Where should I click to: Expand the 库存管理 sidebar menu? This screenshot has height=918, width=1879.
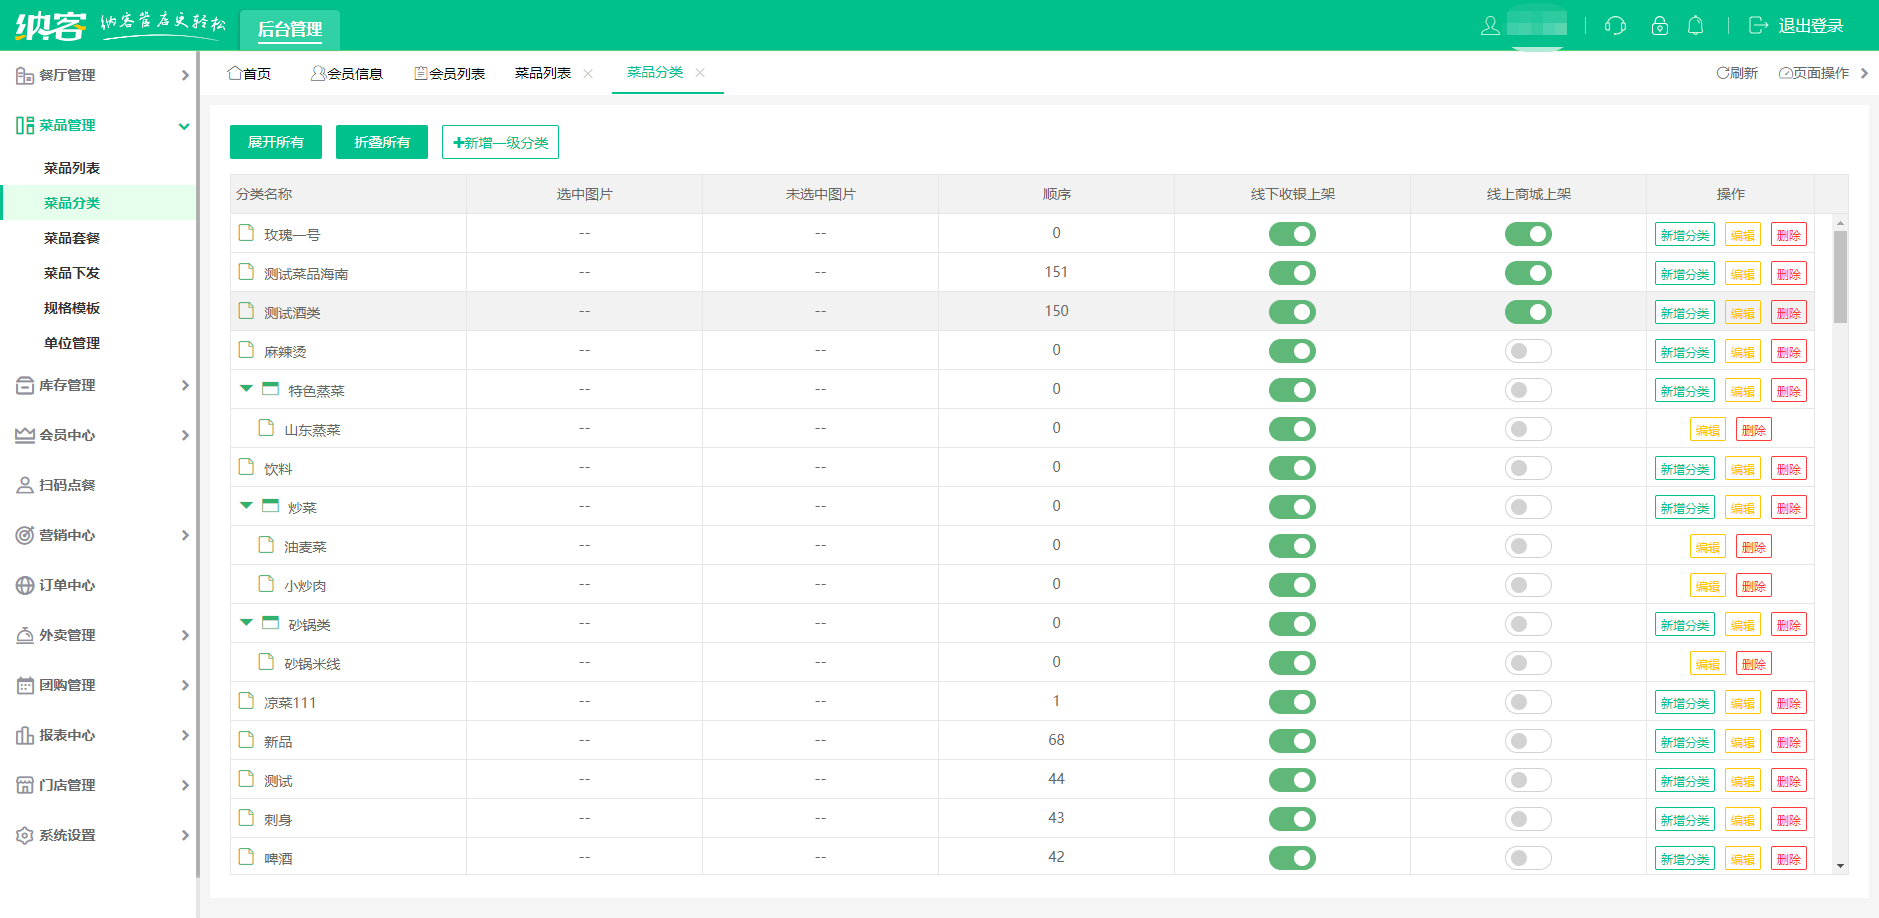(100, 385)
